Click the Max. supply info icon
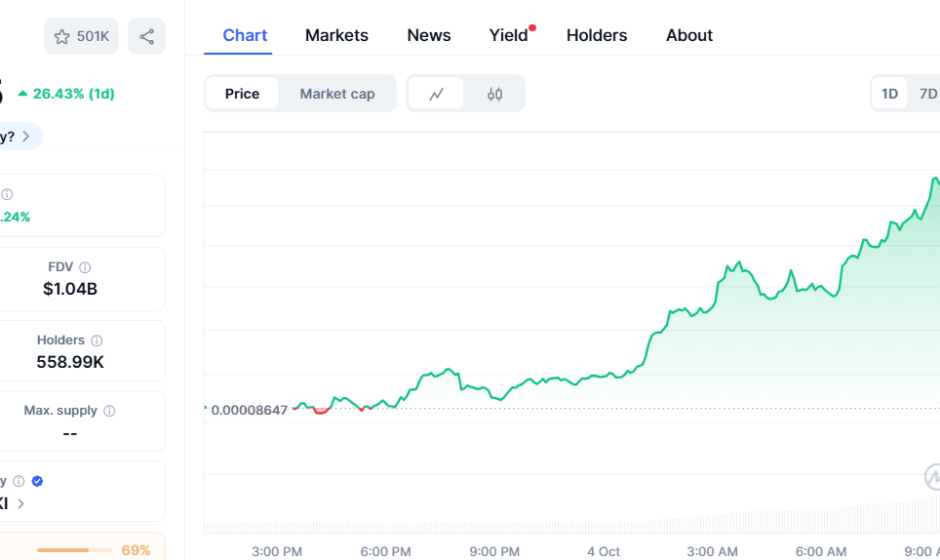The width and height of the screenshot is (940, 560). pyautogui.click(x=109, y=411)
